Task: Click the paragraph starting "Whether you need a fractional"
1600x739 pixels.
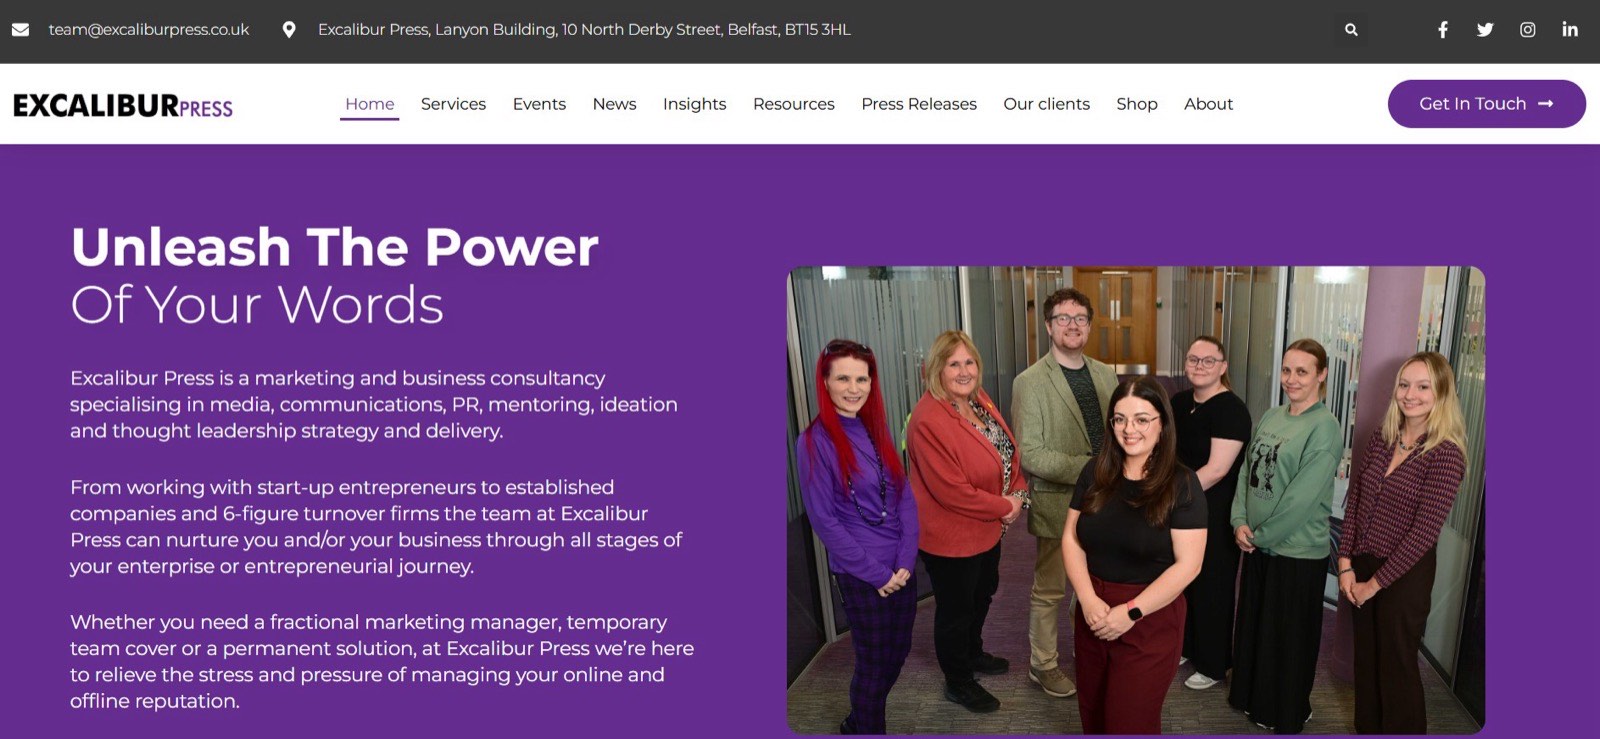Action: coord(382,661)
